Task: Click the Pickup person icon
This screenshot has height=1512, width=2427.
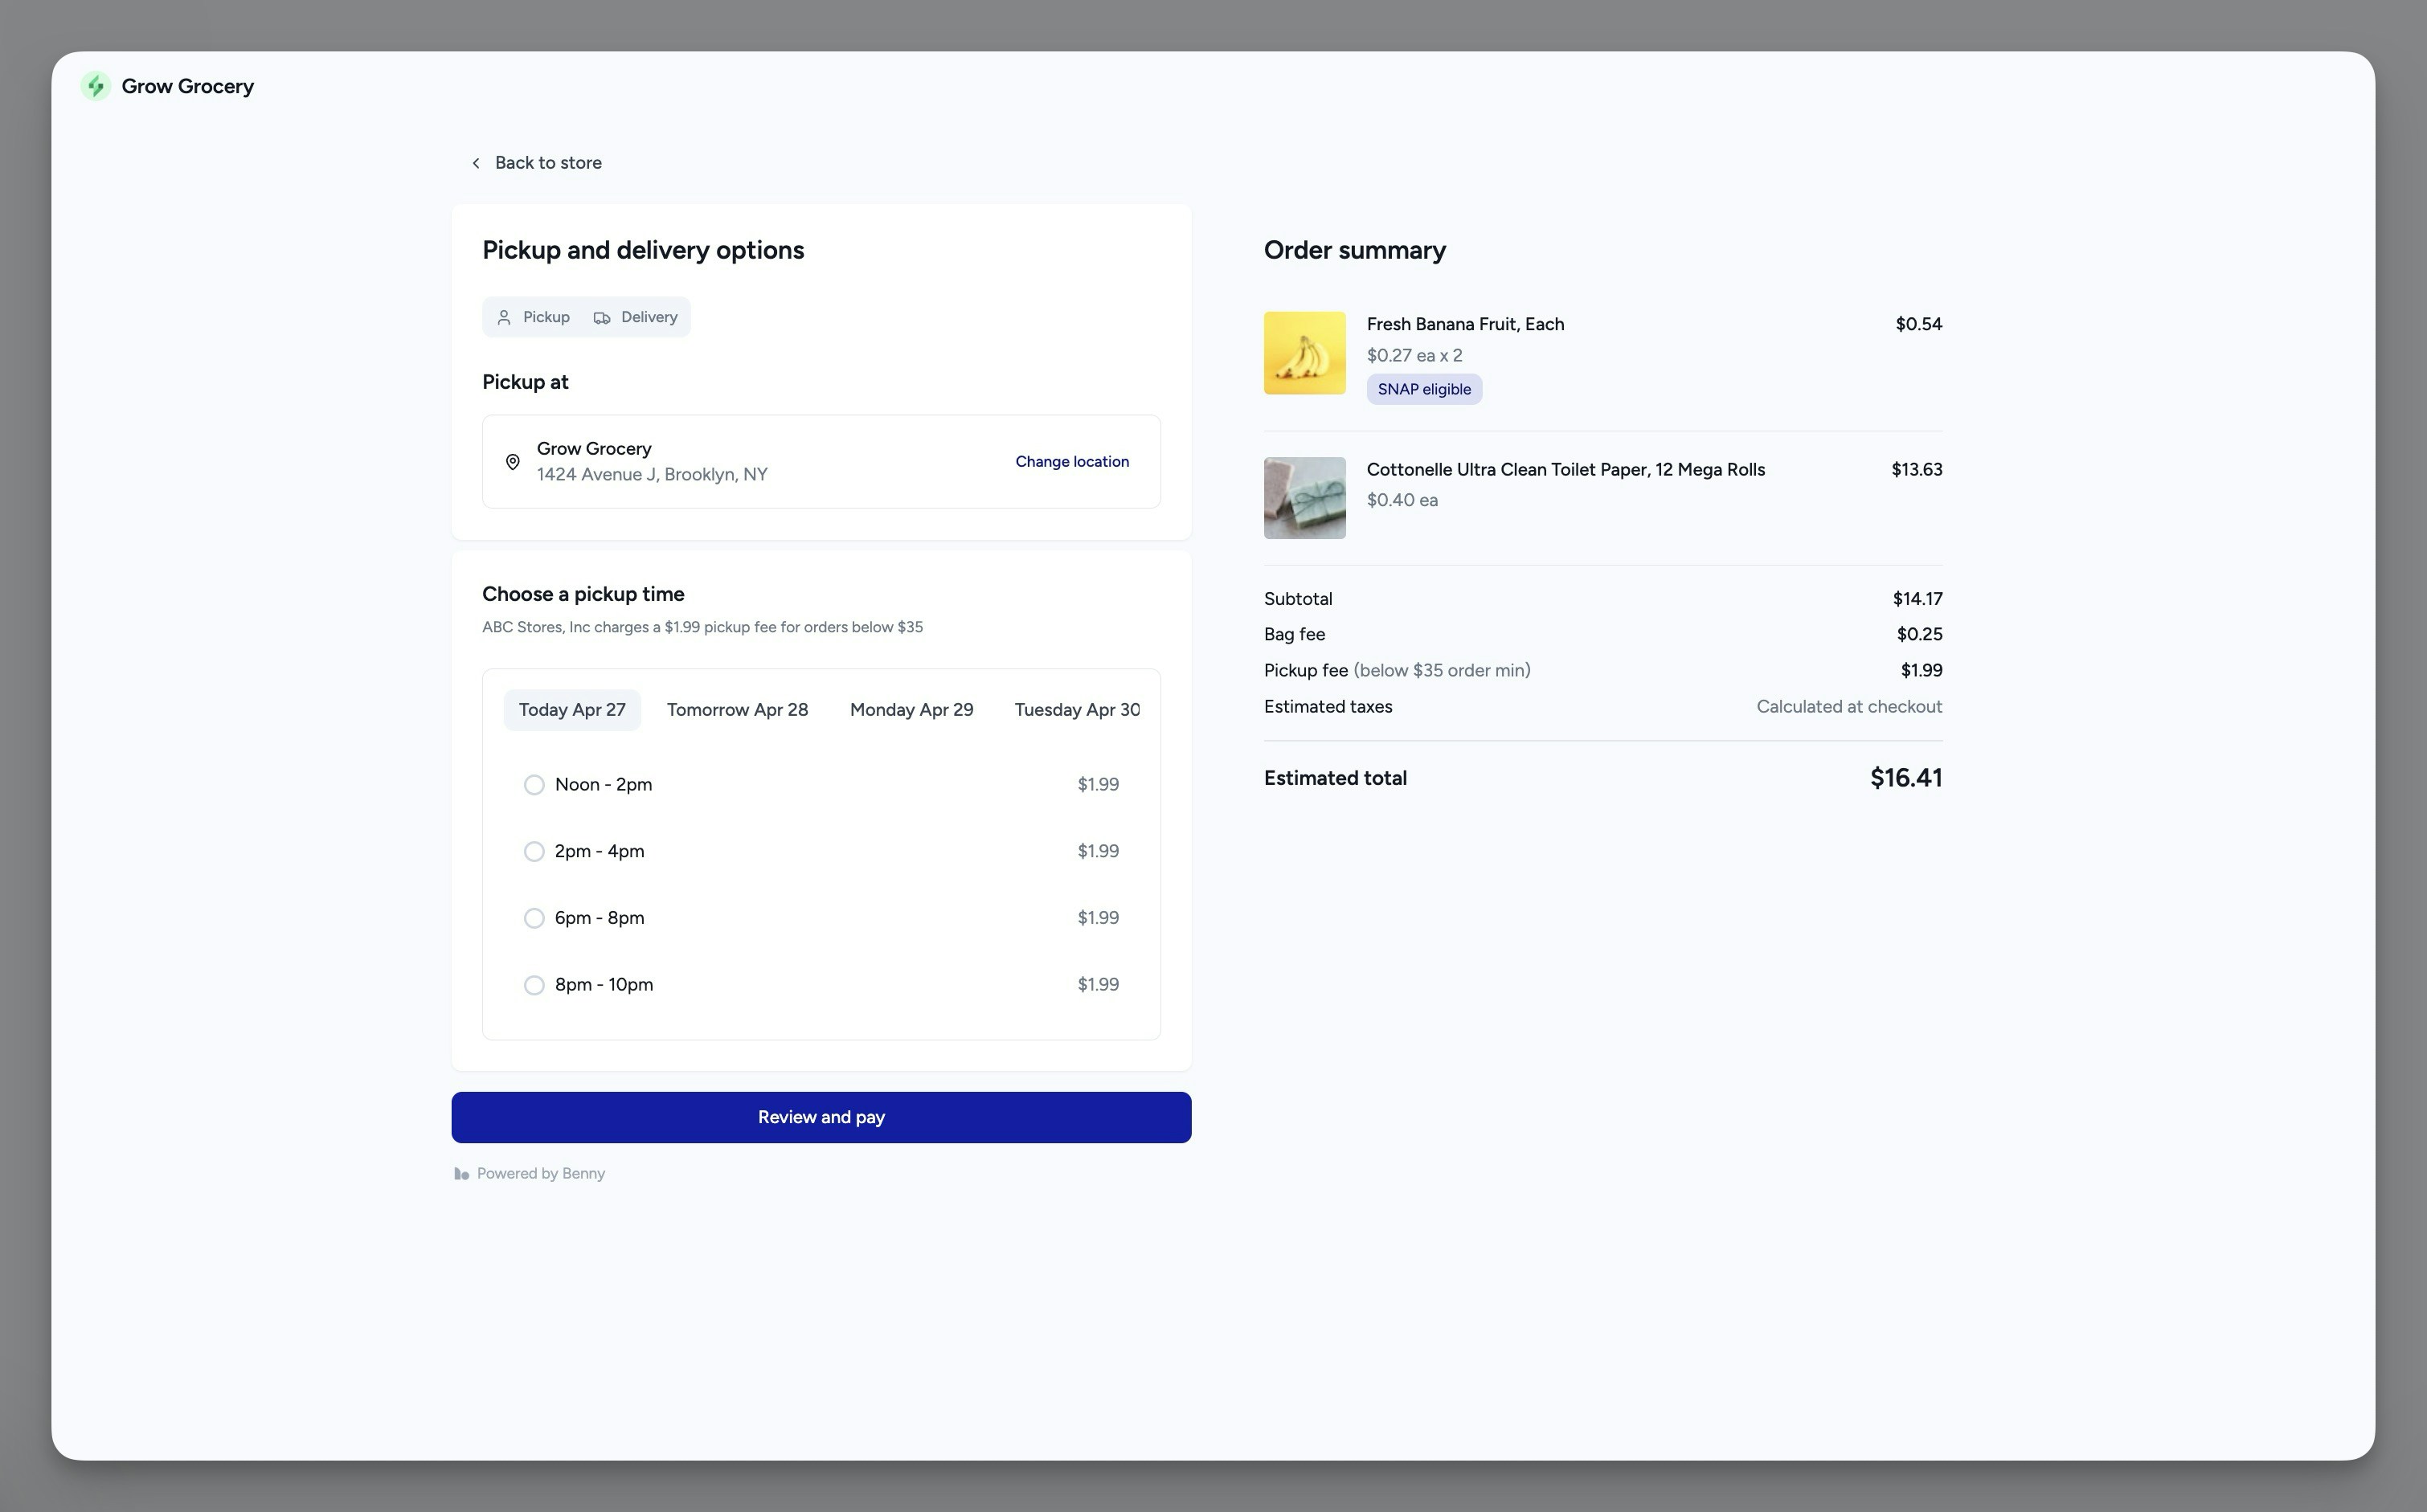Action: 504,318
